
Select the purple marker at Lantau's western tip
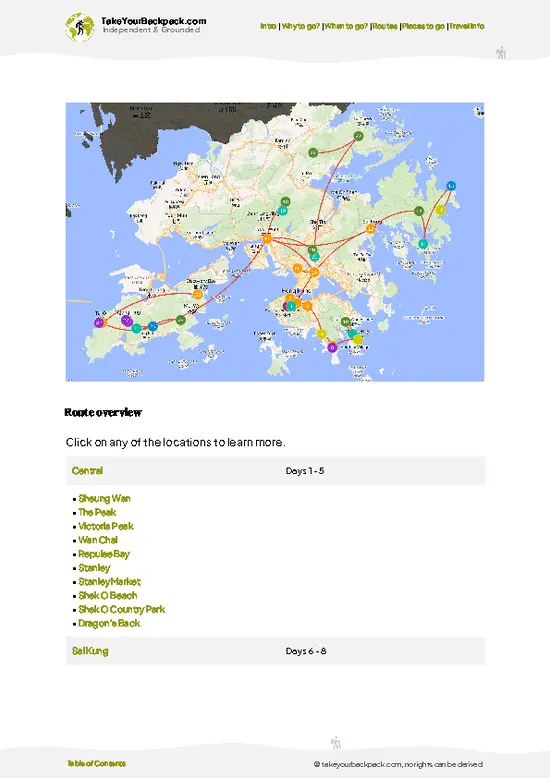click(99, 323)
